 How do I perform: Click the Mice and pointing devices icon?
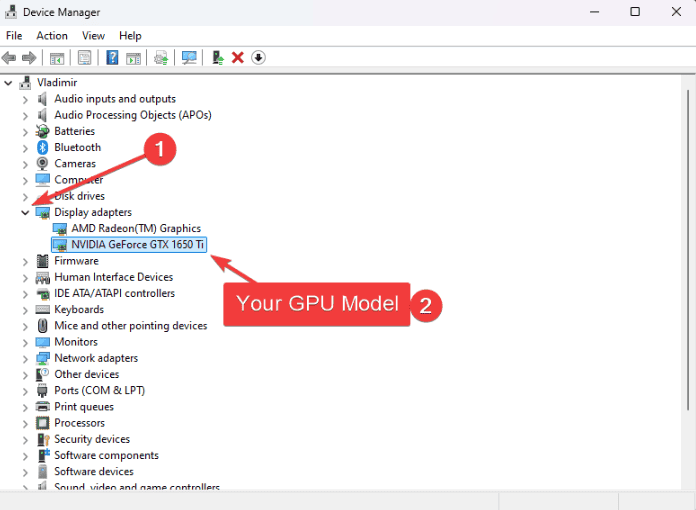pyautogui.click(x=43, y=326)
